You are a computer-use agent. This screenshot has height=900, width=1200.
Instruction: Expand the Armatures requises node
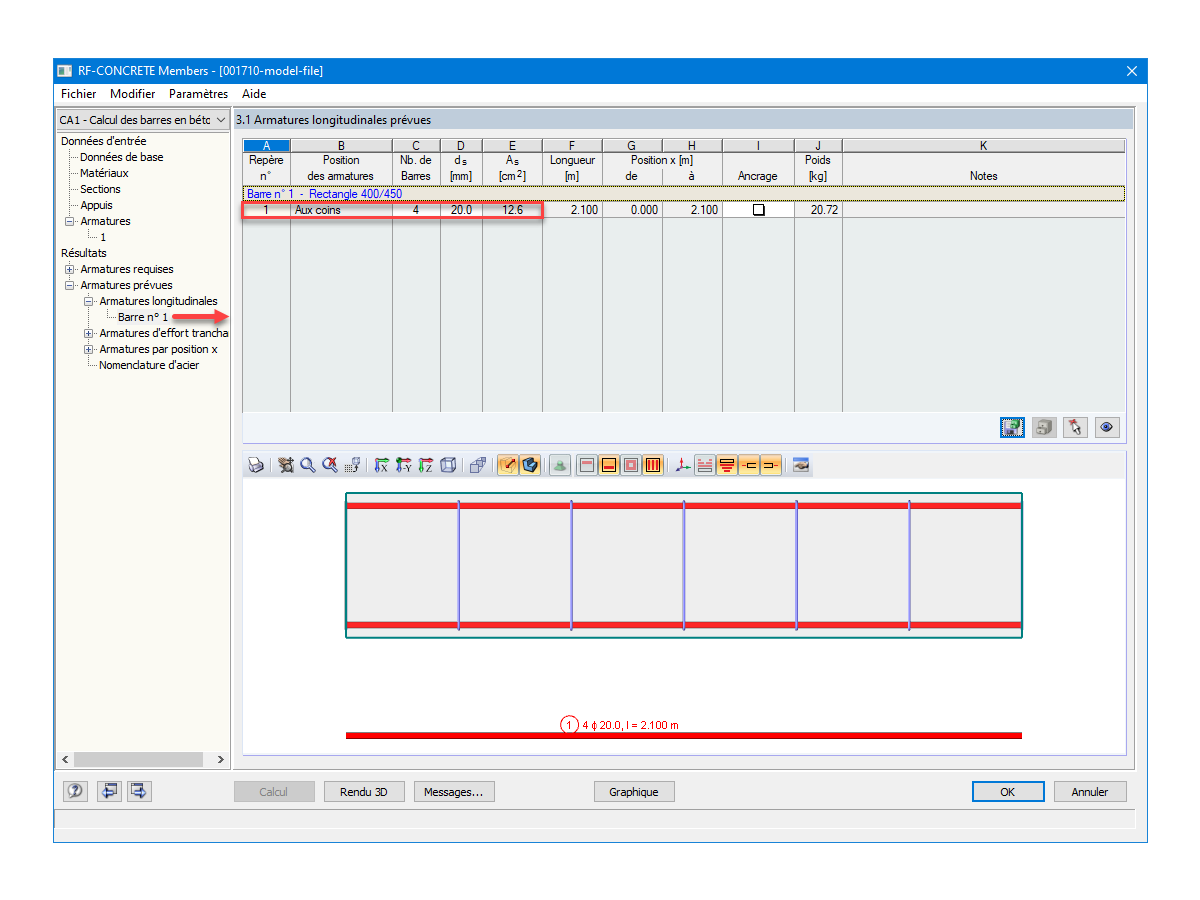(x=70, y=269)
